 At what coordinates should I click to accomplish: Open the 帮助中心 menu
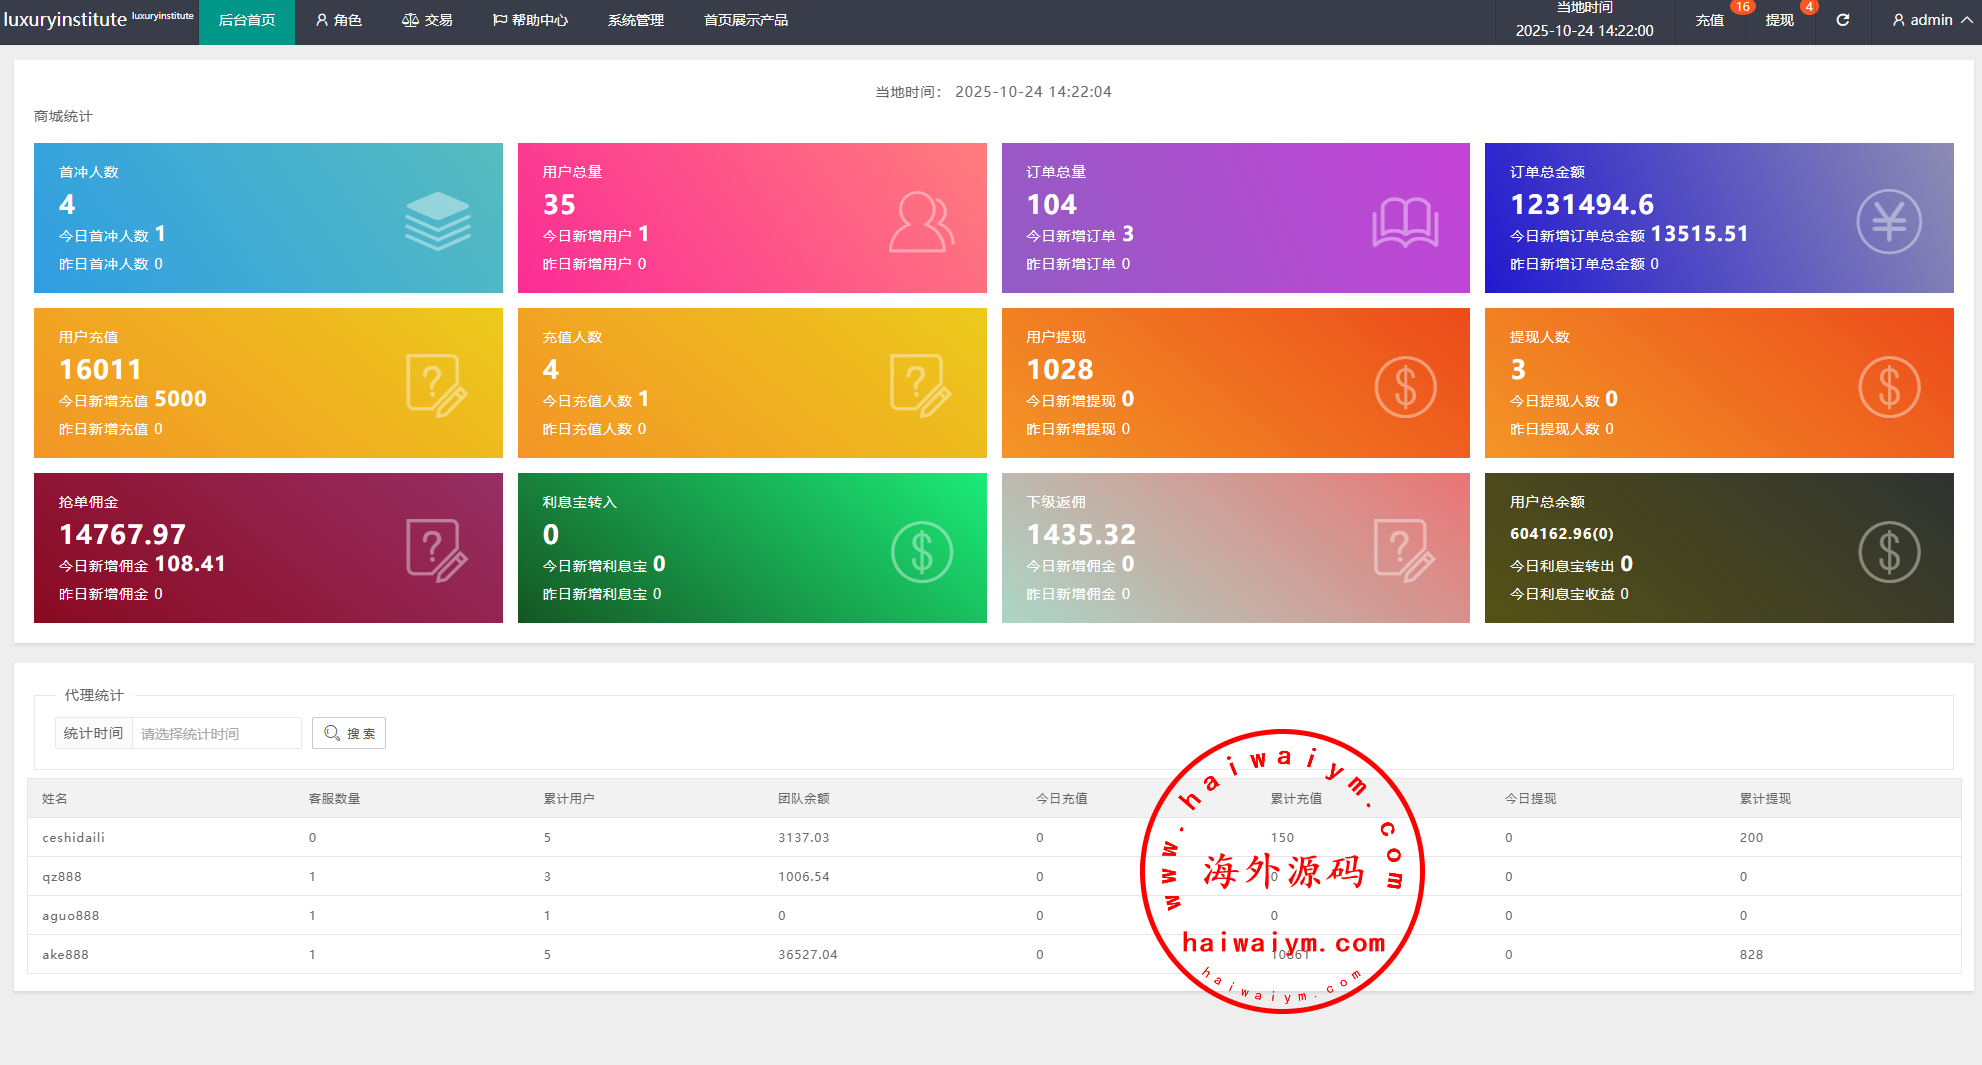tap(530, 20)
